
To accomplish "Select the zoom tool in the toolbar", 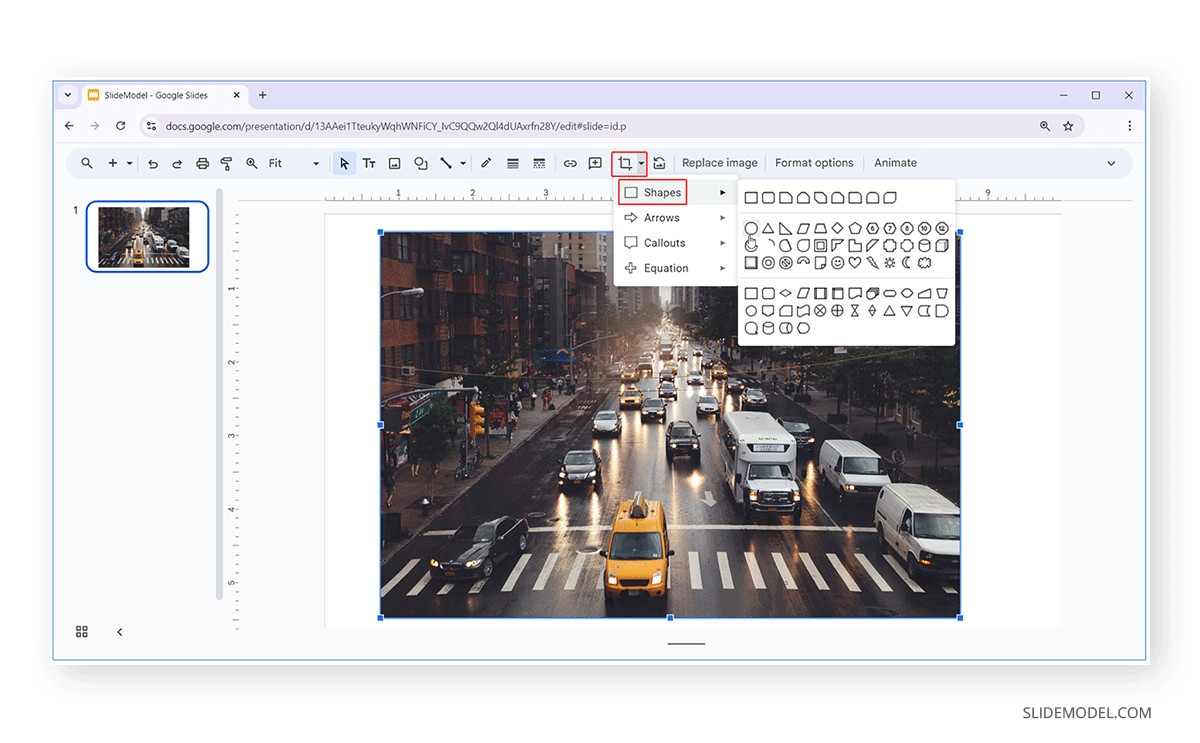I will pos(252,163).
